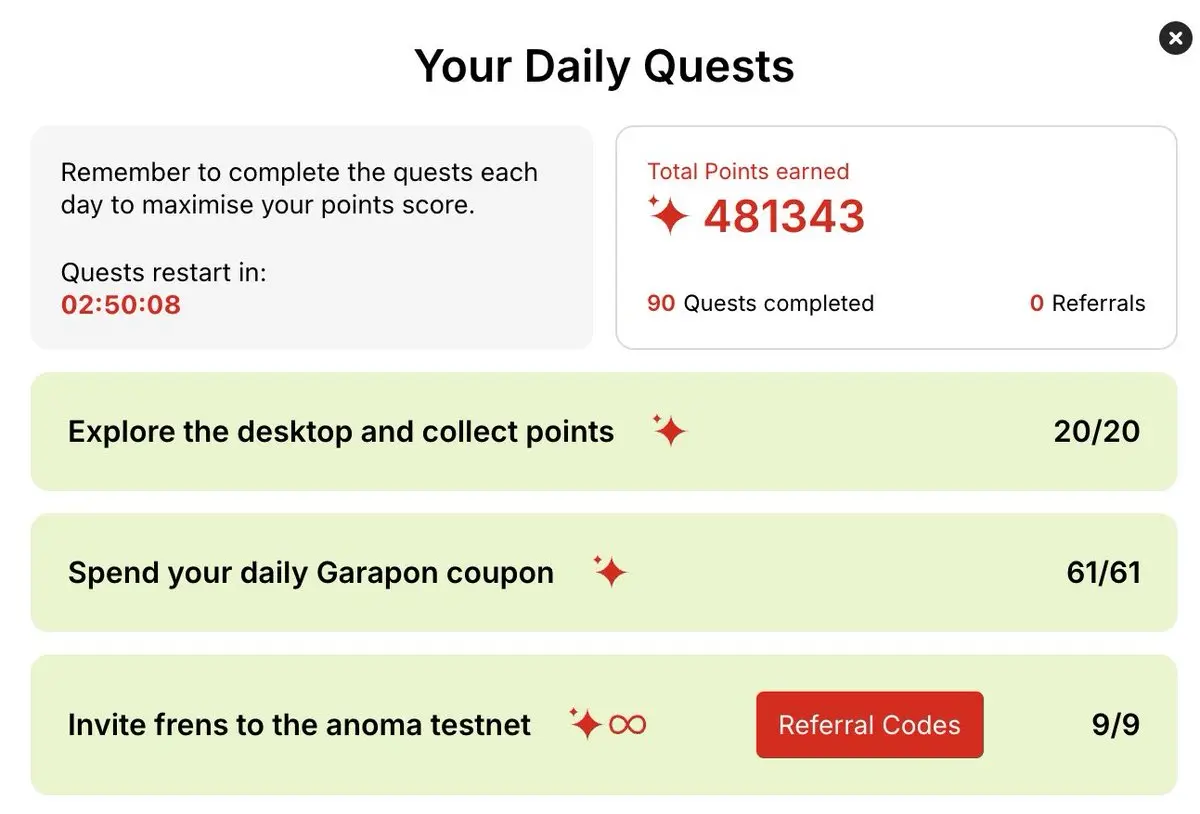This screenshot has height=814, width=1200.
Task: Click the 90 Quests completed stat
Action: pos(760,303)
